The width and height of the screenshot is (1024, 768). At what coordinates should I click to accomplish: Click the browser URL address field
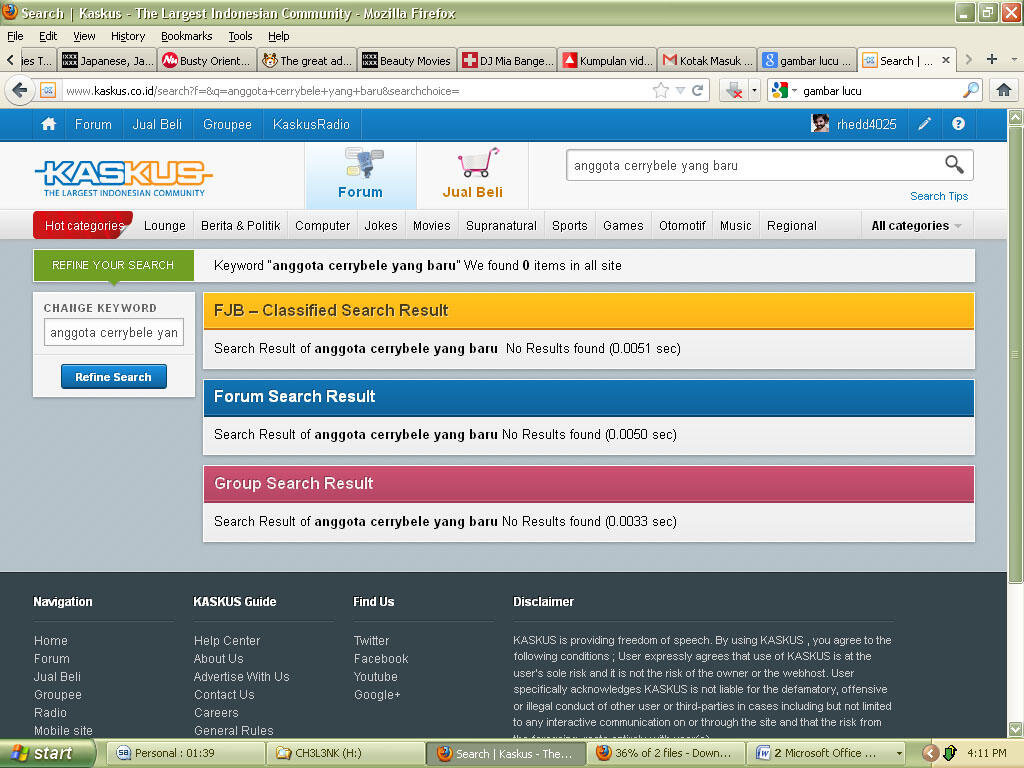[356, 91]
